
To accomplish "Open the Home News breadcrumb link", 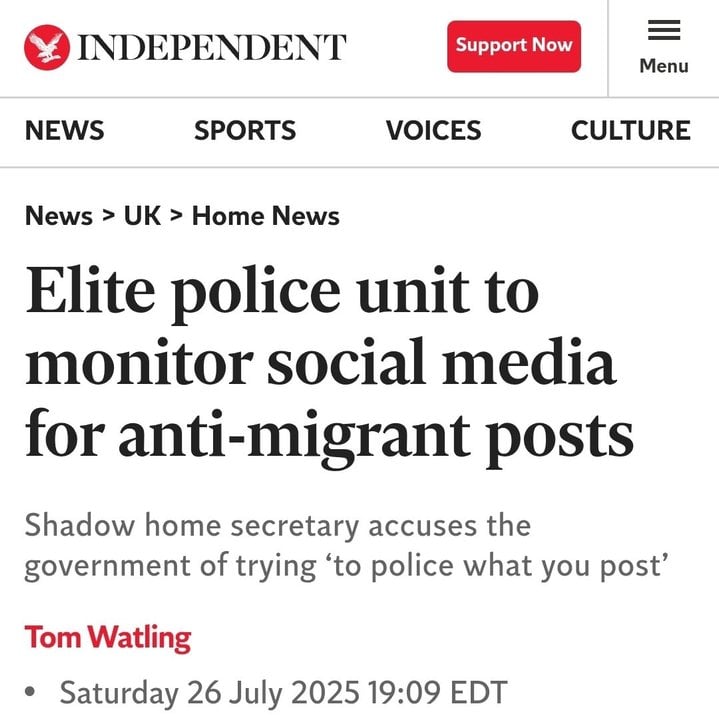I will [x=265, y=215].
